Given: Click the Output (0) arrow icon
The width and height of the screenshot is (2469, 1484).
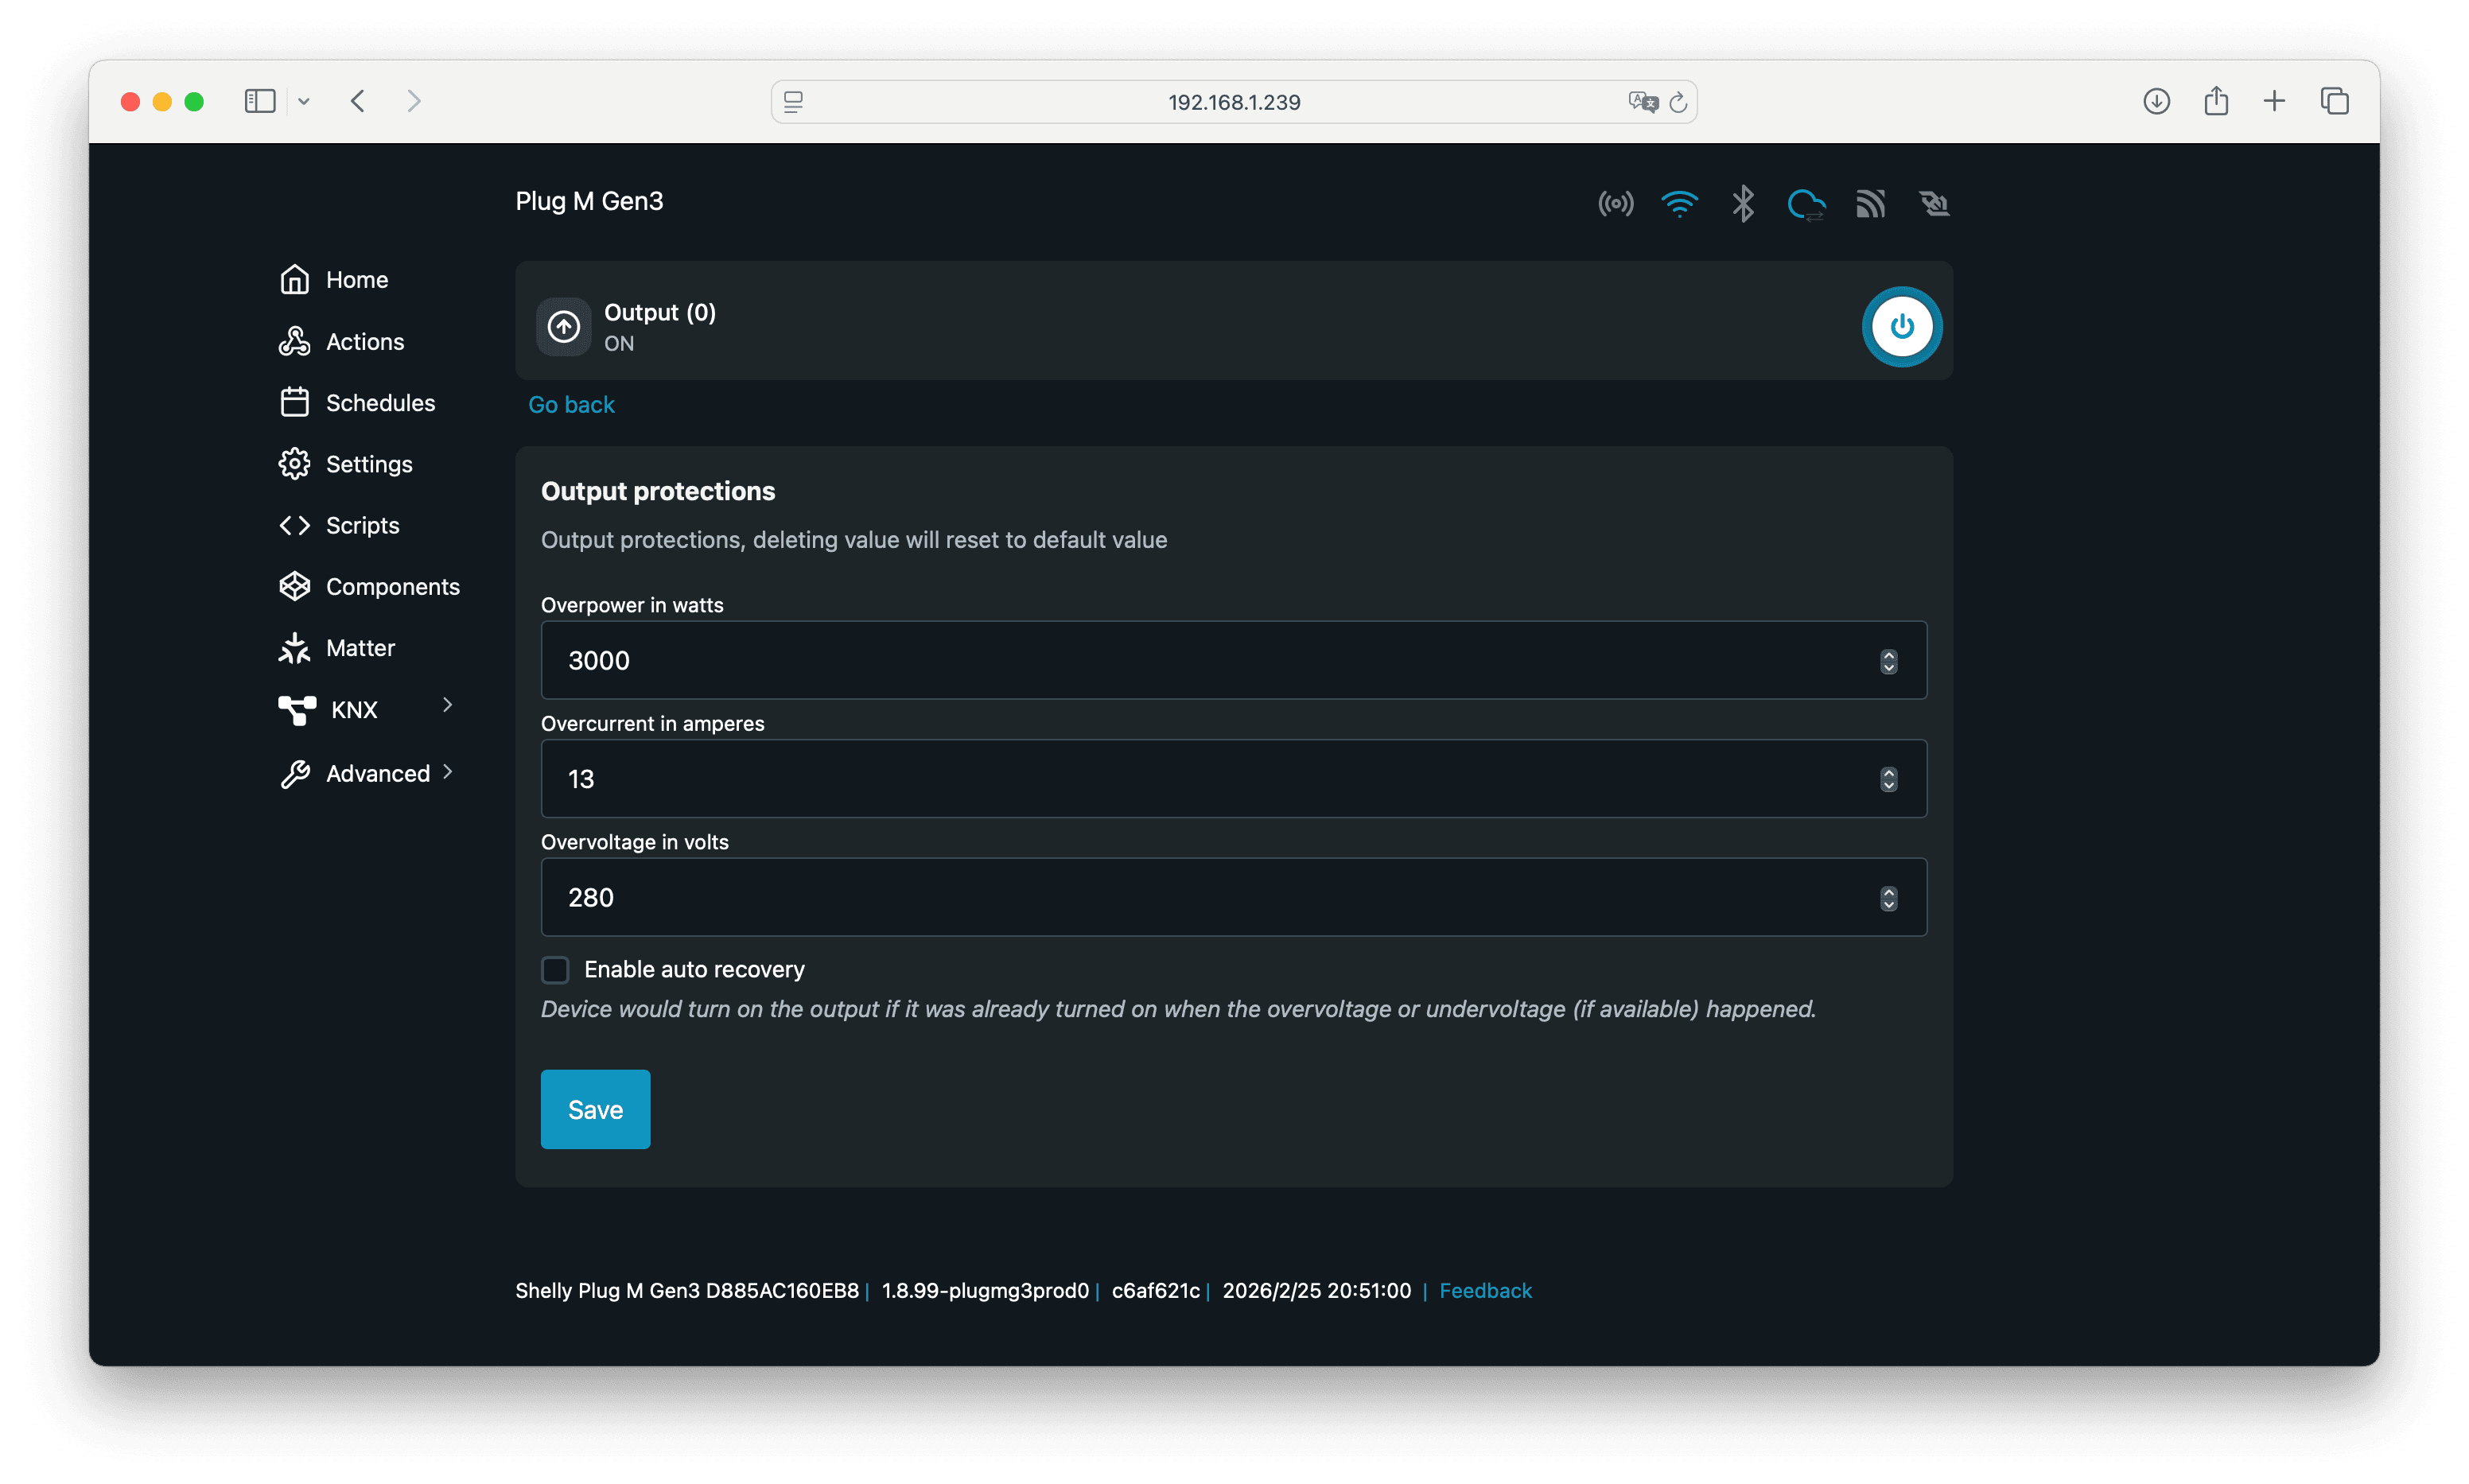Looking at the screenshot, I should click(x=564, y=327).
